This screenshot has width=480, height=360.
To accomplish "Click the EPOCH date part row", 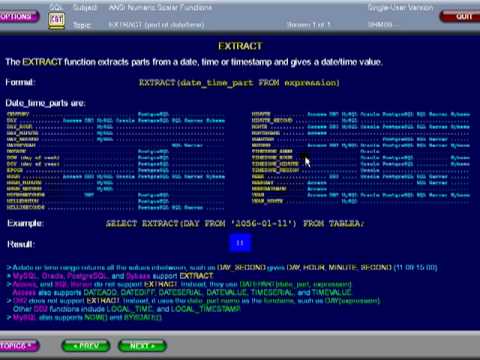I will pos(116,170).
